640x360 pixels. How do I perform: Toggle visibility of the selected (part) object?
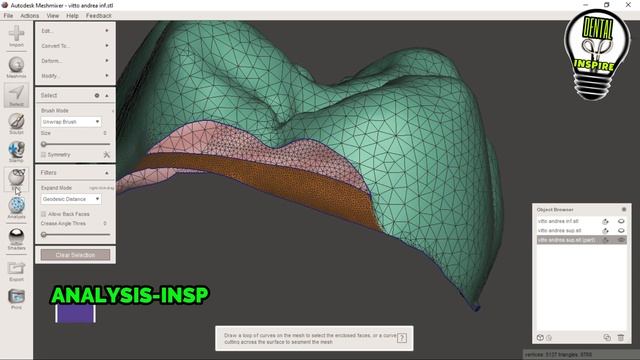pos(621,240)
